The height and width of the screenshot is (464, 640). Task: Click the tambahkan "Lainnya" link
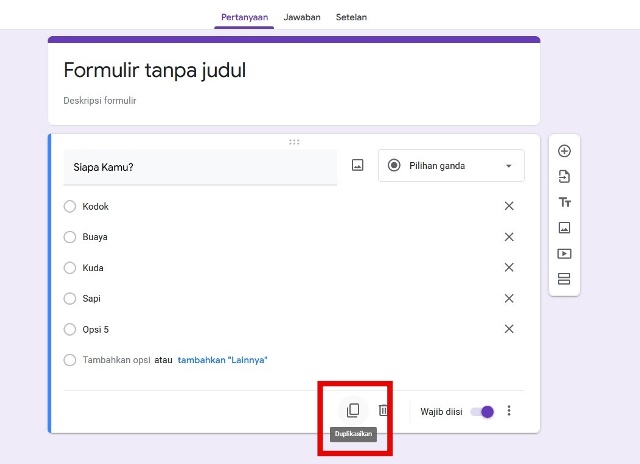coord(222,360)
